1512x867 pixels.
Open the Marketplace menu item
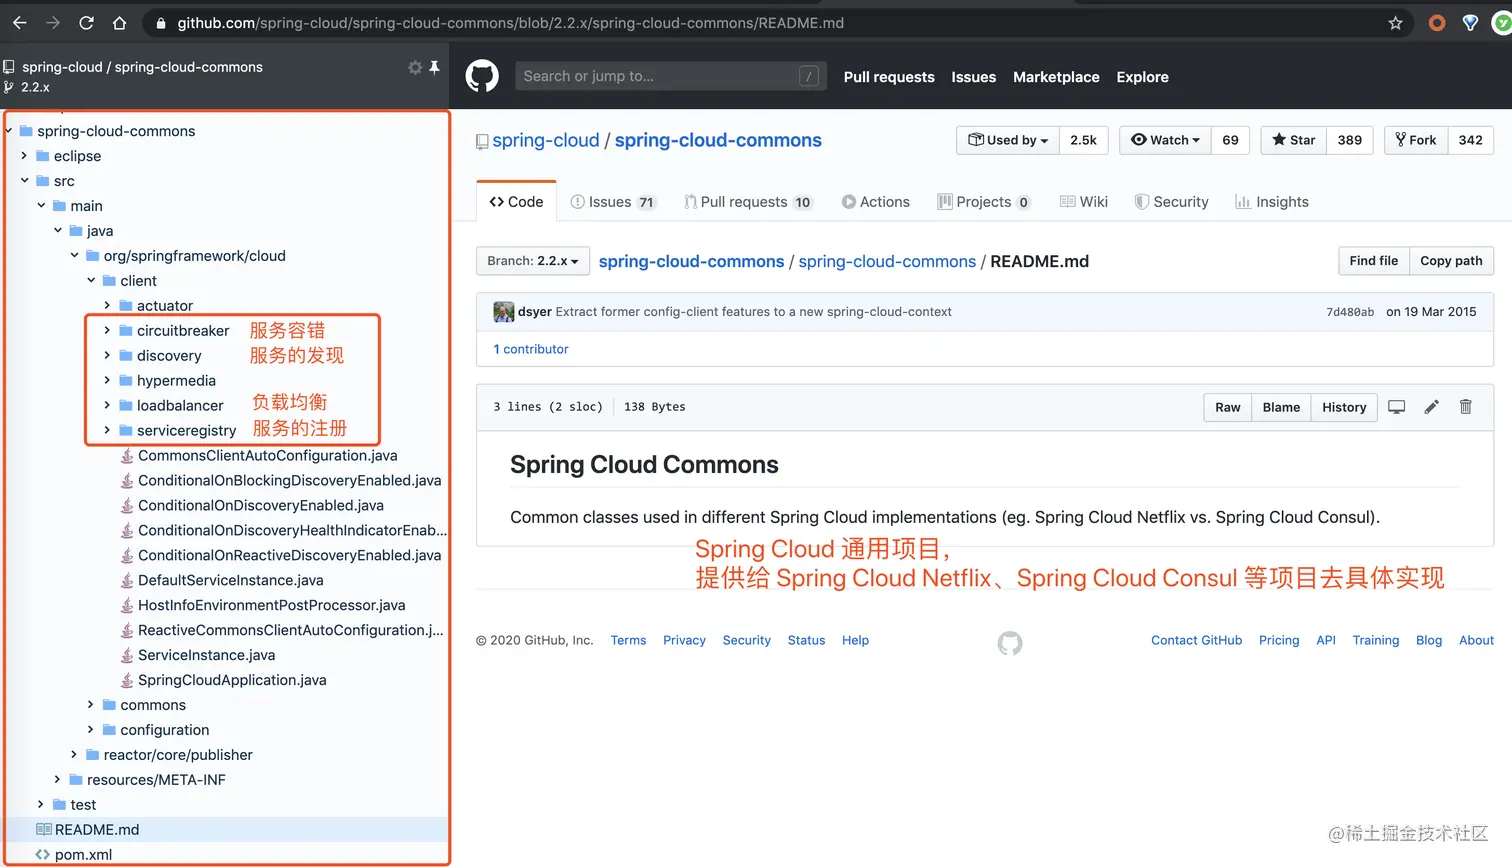tap(1056, 76)
